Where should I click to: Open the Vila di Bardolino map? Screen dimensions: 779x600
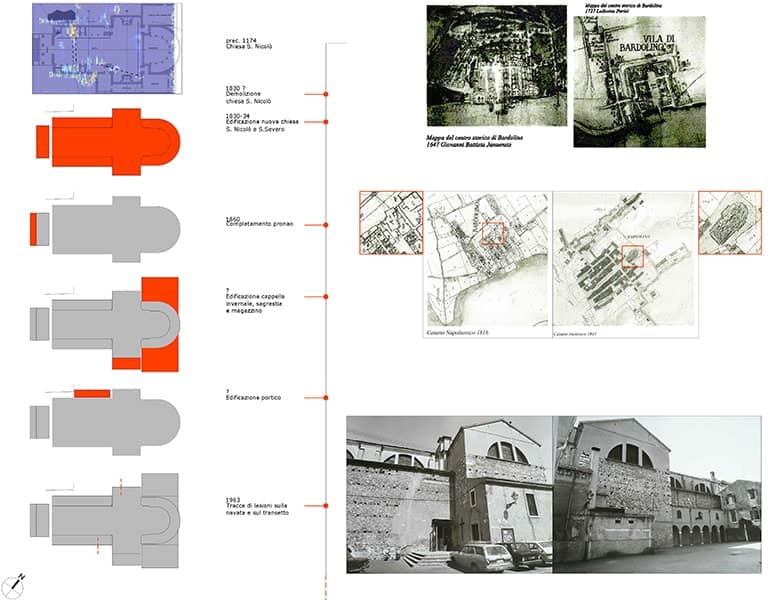click(638, 80)
